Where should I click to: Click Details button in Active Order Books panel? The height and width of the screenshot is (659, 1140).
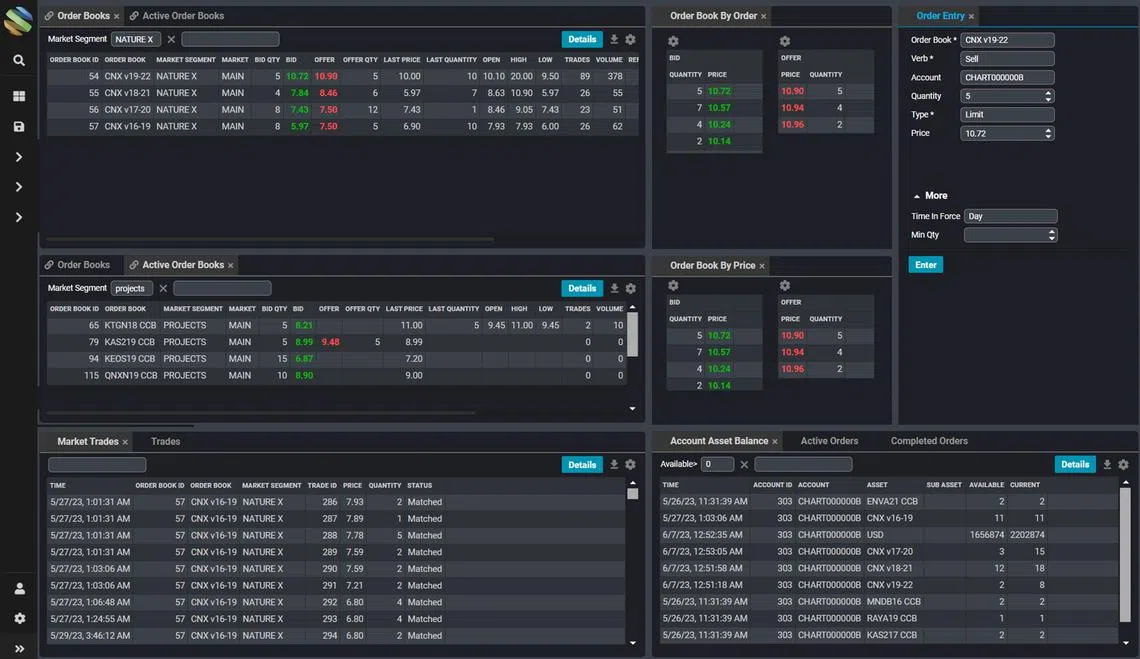click(x=582, y=288)
